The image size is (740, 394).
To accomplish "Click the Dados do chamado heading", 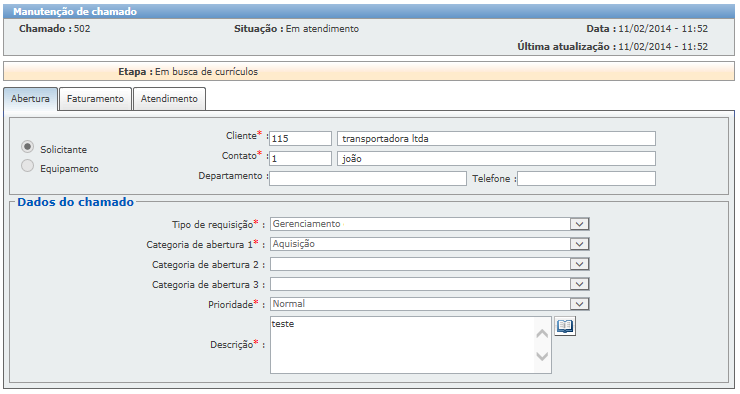I will point(76,202).
